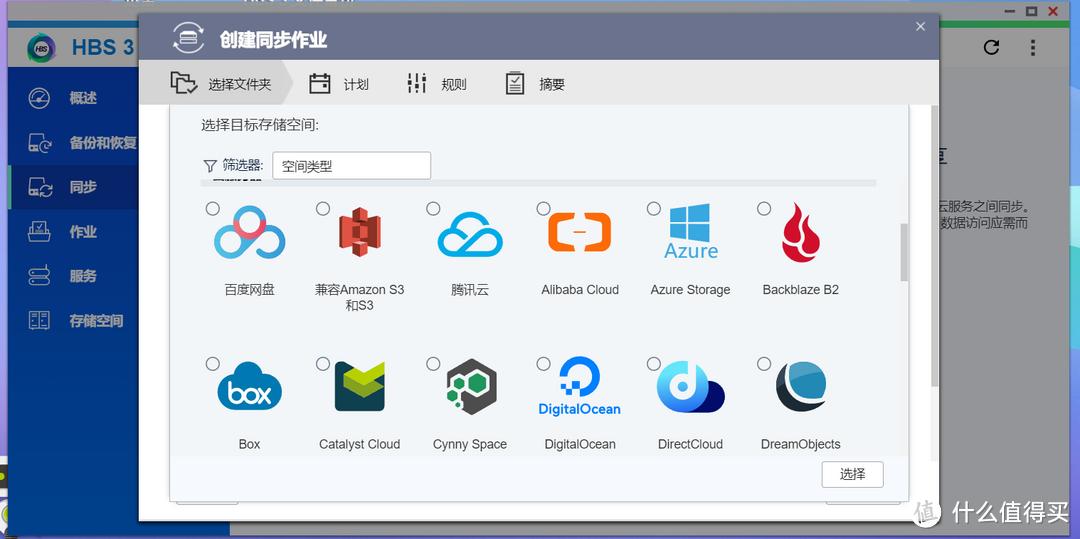Go to the Plan (计划) wizard step
Viewport: 1080px width, 539px height.
(339, 84)
